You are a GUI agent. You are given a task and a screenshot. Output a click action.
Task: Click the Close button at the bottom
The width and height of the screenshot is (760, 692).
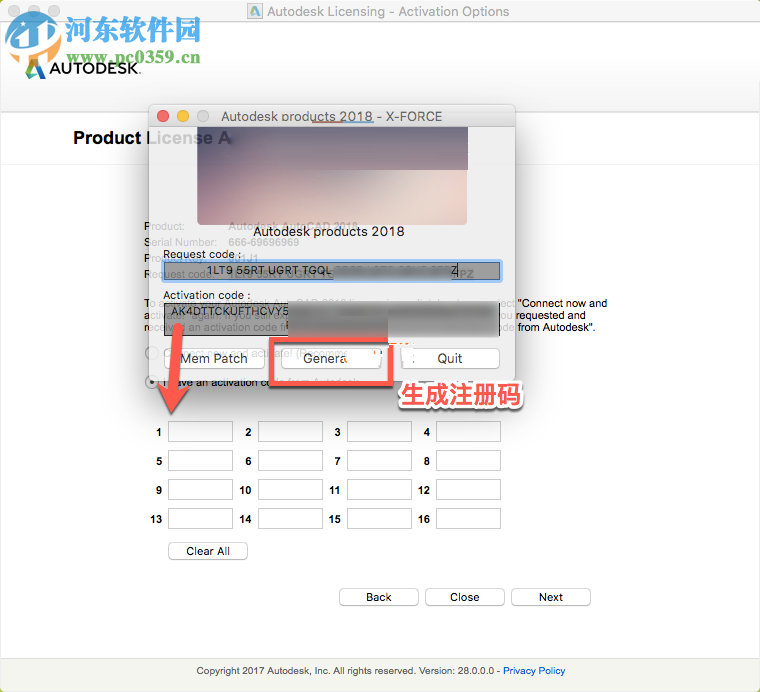[465, 597]
